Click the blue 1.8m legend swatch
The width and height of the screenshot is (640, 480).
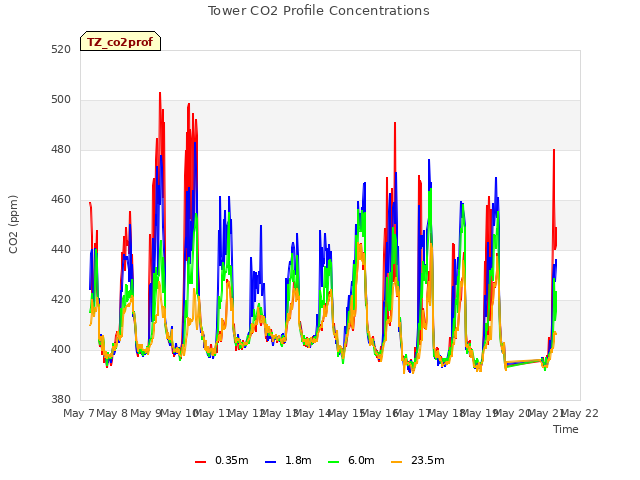point(270,462)
